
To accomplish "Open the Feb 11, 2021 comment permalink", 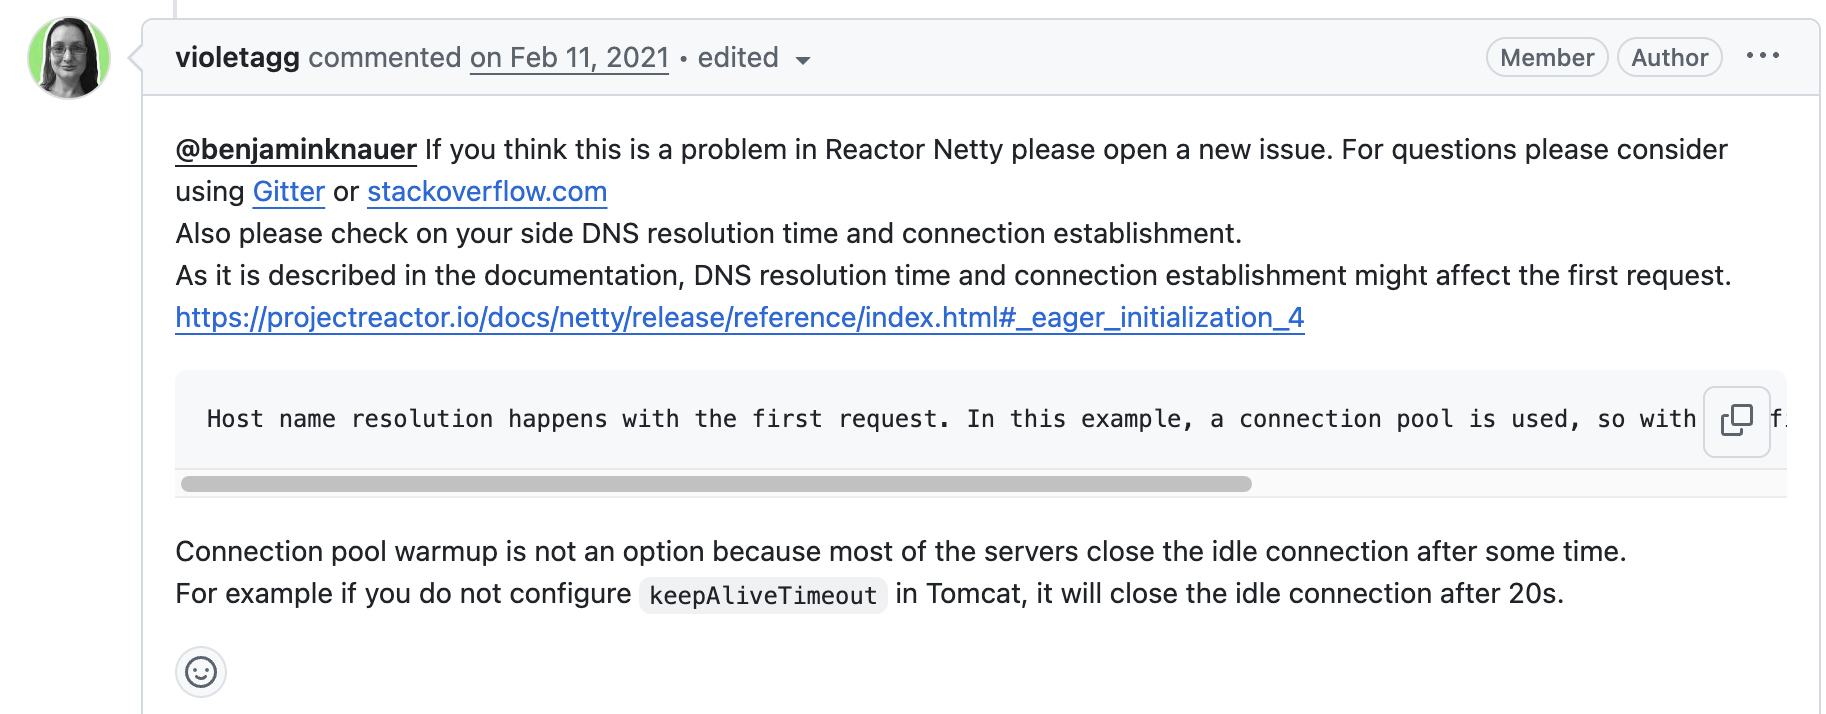I will click(x=569, y=58).
